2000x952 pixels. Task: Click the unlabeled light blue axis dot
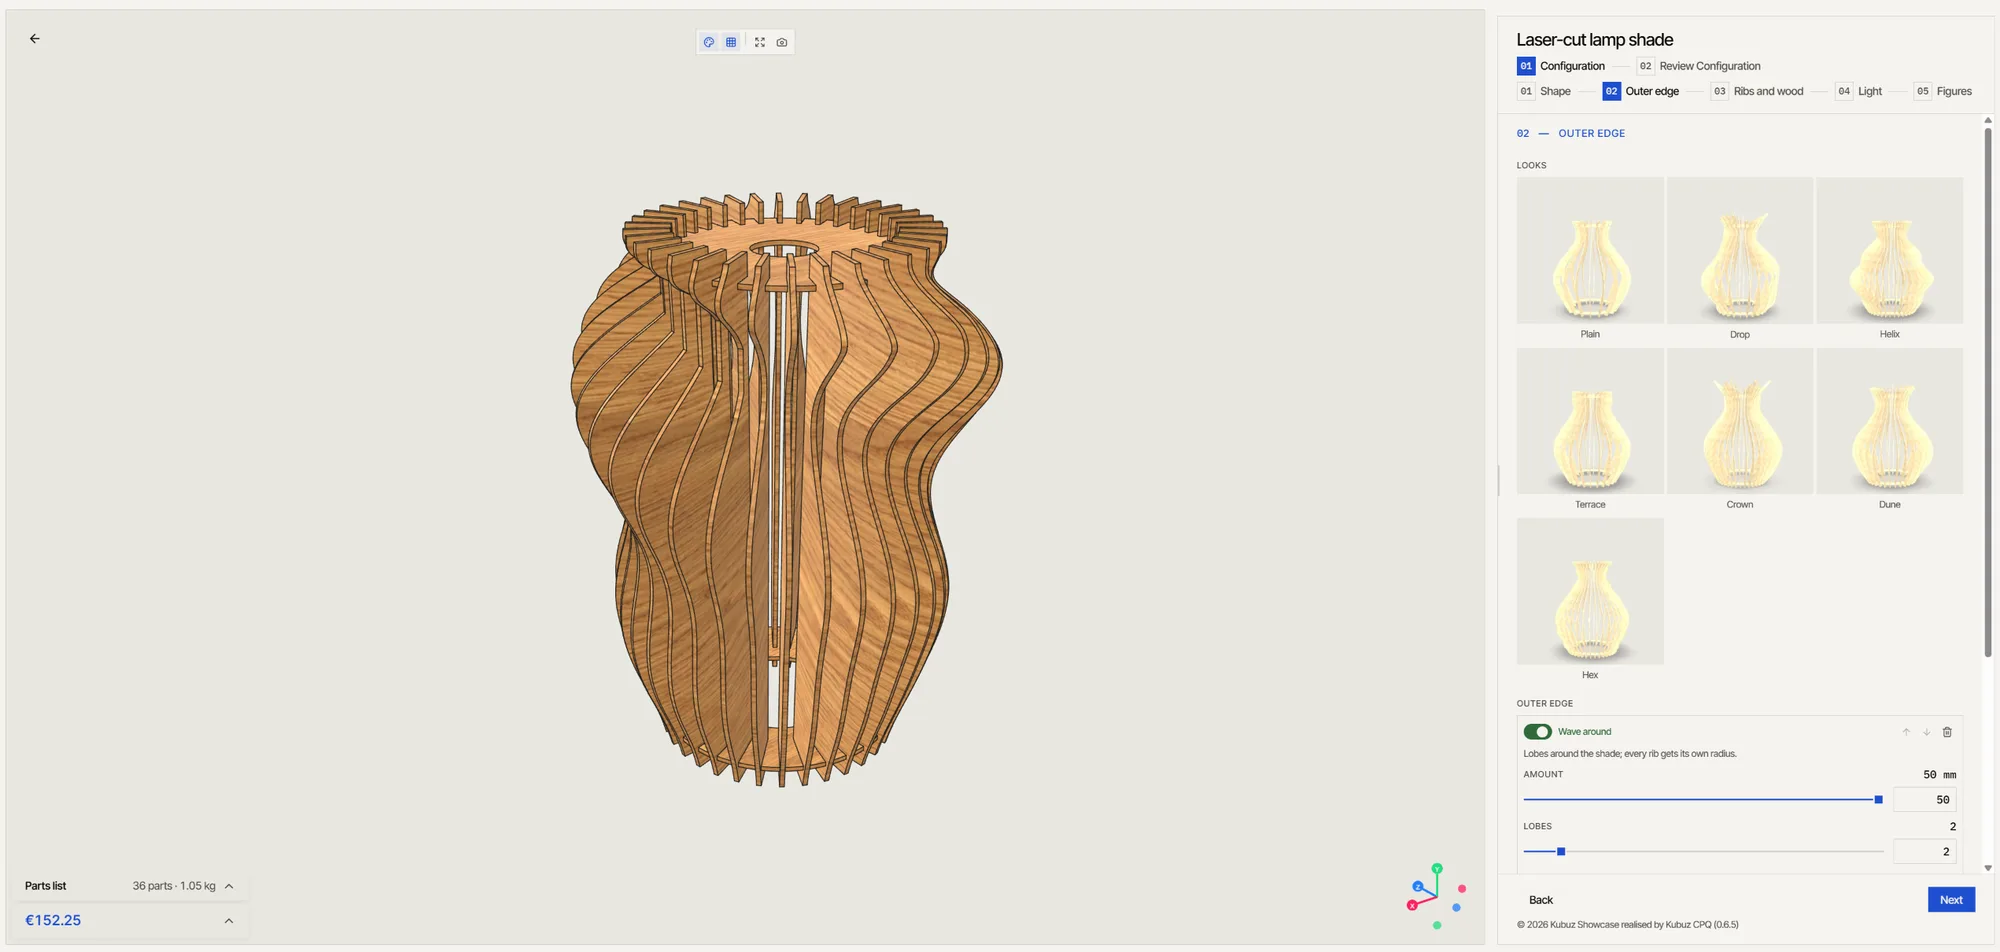click(x=1456, y=908)
